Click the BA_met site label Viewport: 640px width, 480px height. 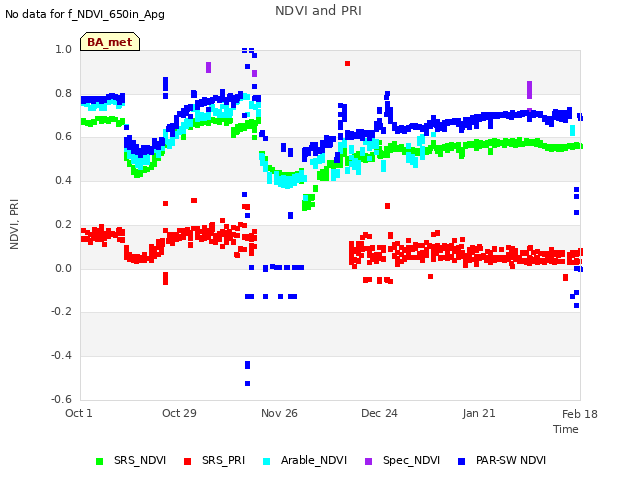pos(110,42)
